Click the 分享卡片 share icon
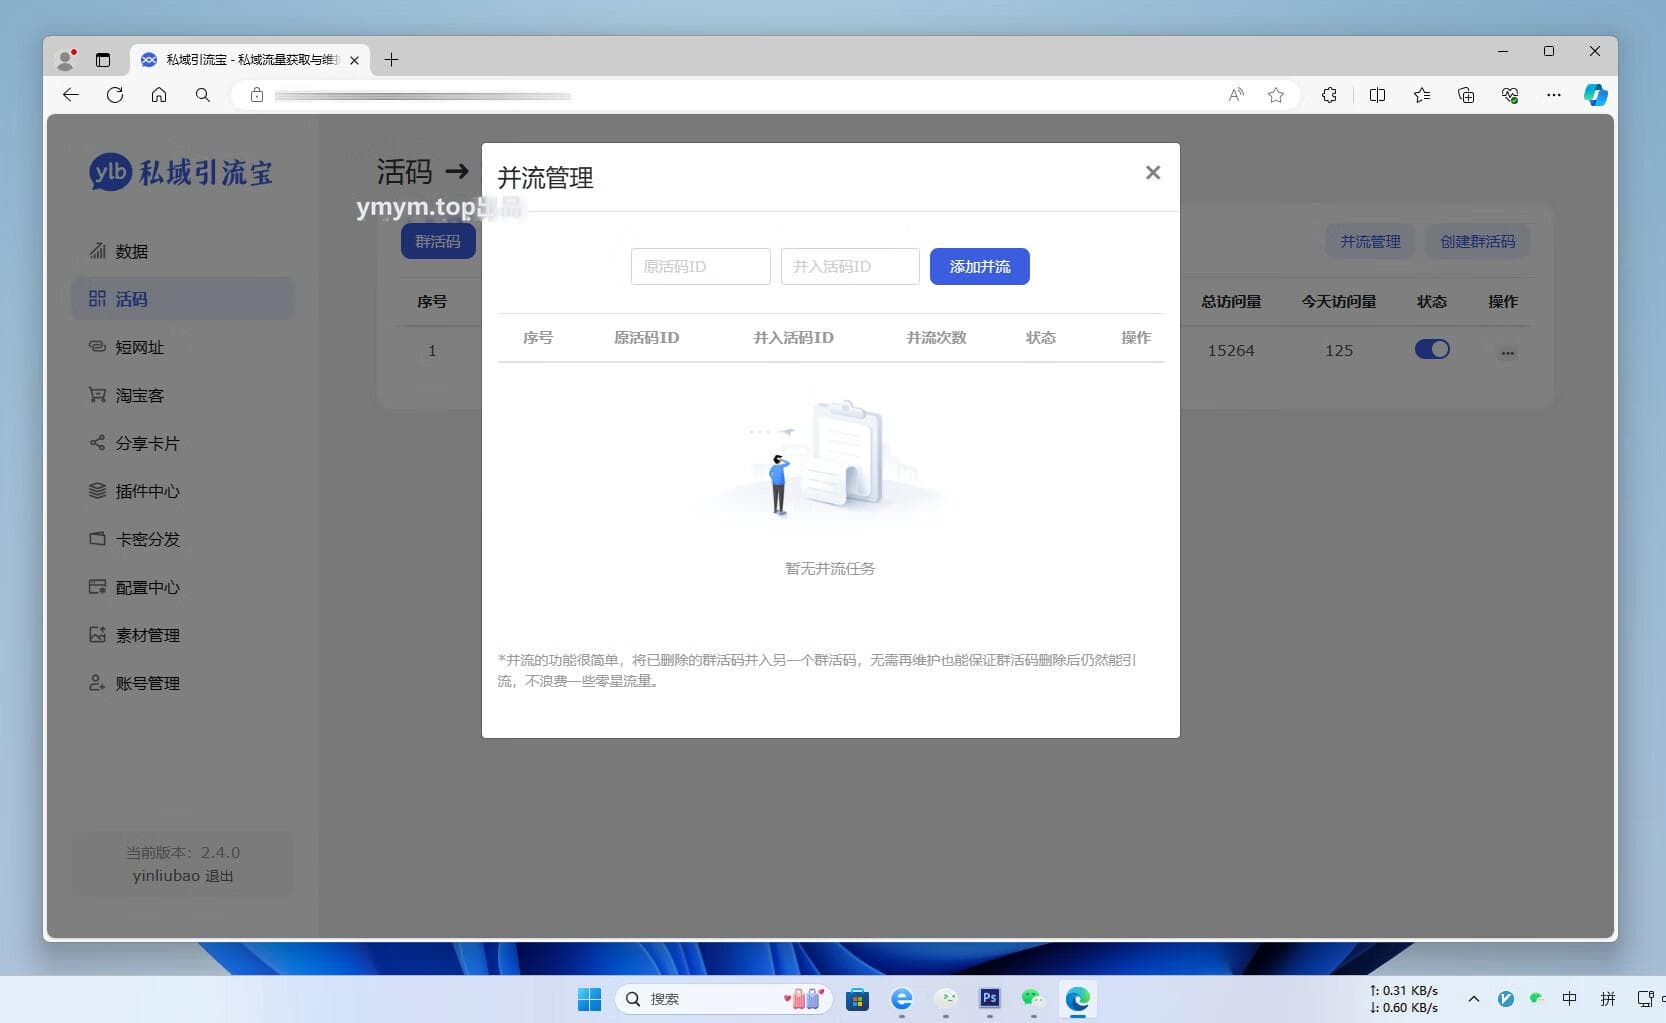 pyautogui.click(x=97, y=442)
